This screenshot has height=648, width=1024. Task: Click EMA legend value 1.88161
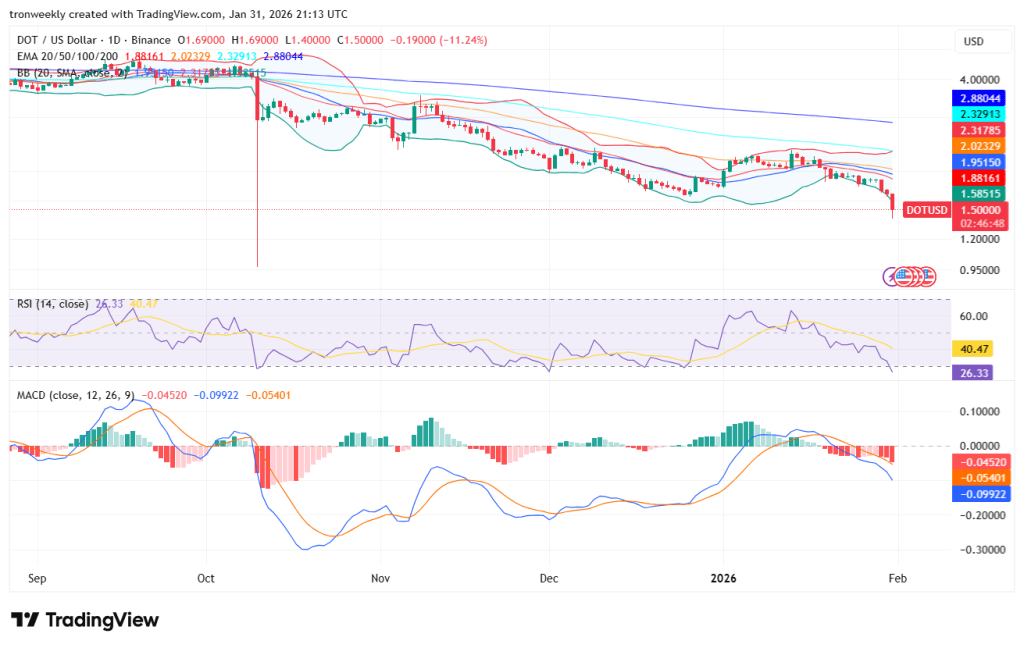point(144,56)
